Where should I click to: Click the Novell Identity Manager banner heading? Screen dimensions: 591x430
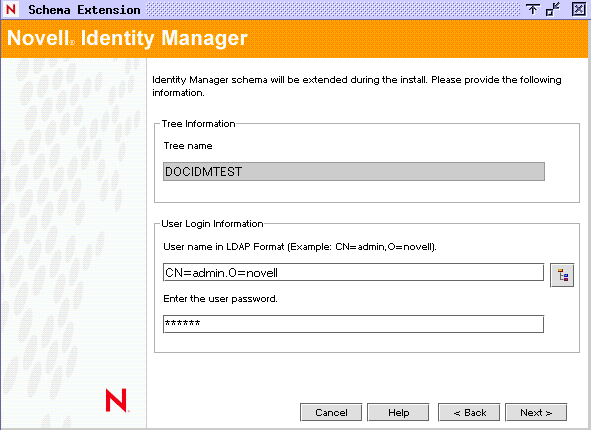point(127,38)
